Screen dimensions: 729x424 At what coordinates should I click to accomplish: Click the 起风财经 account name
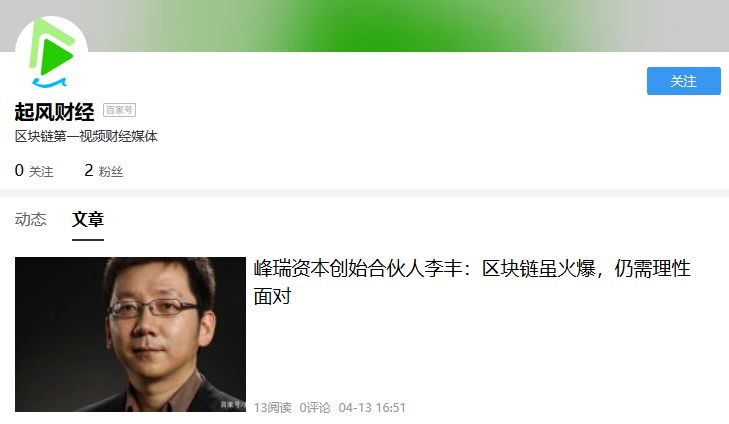point(54,112)
